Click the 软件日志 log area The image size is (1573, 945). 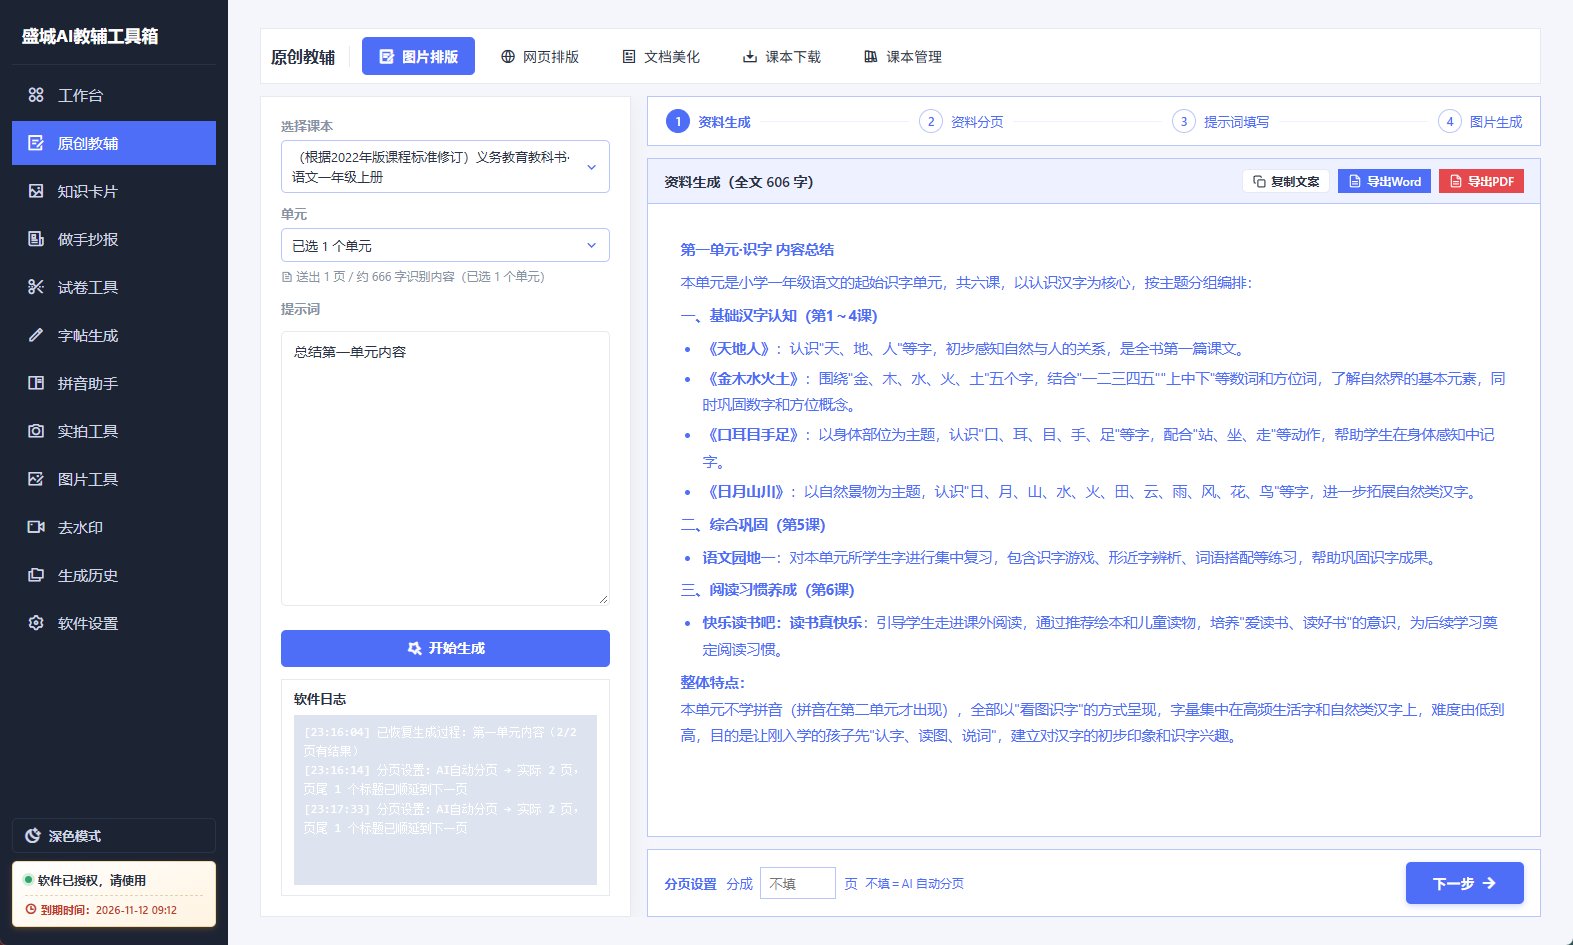pyautogui.click(x=445, y=800)
